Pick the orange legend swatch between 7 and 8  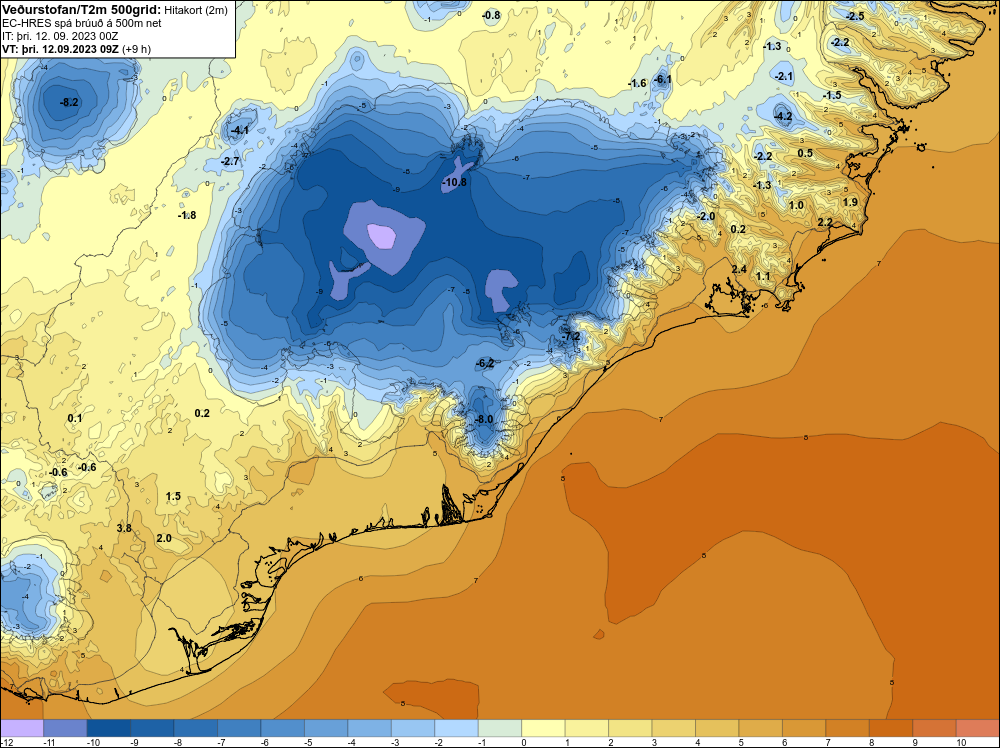click(848, 728)
